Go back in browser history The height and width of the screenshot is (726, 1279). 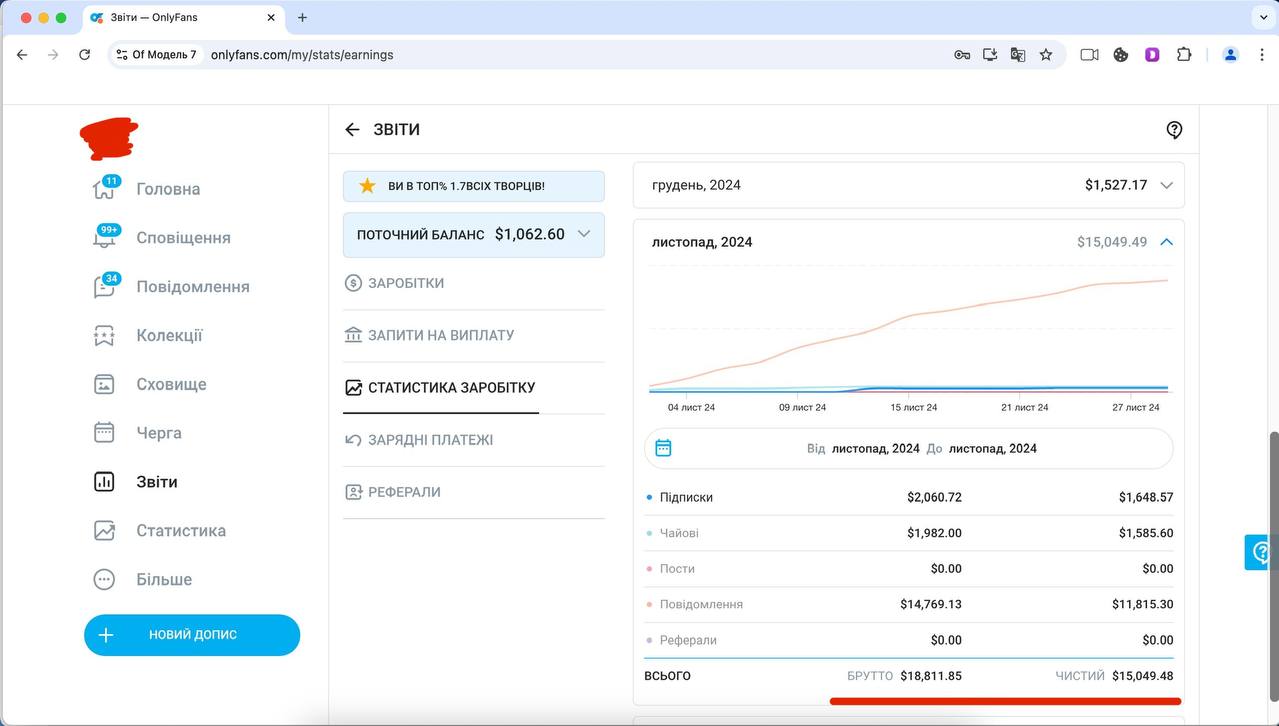point(22,55)
